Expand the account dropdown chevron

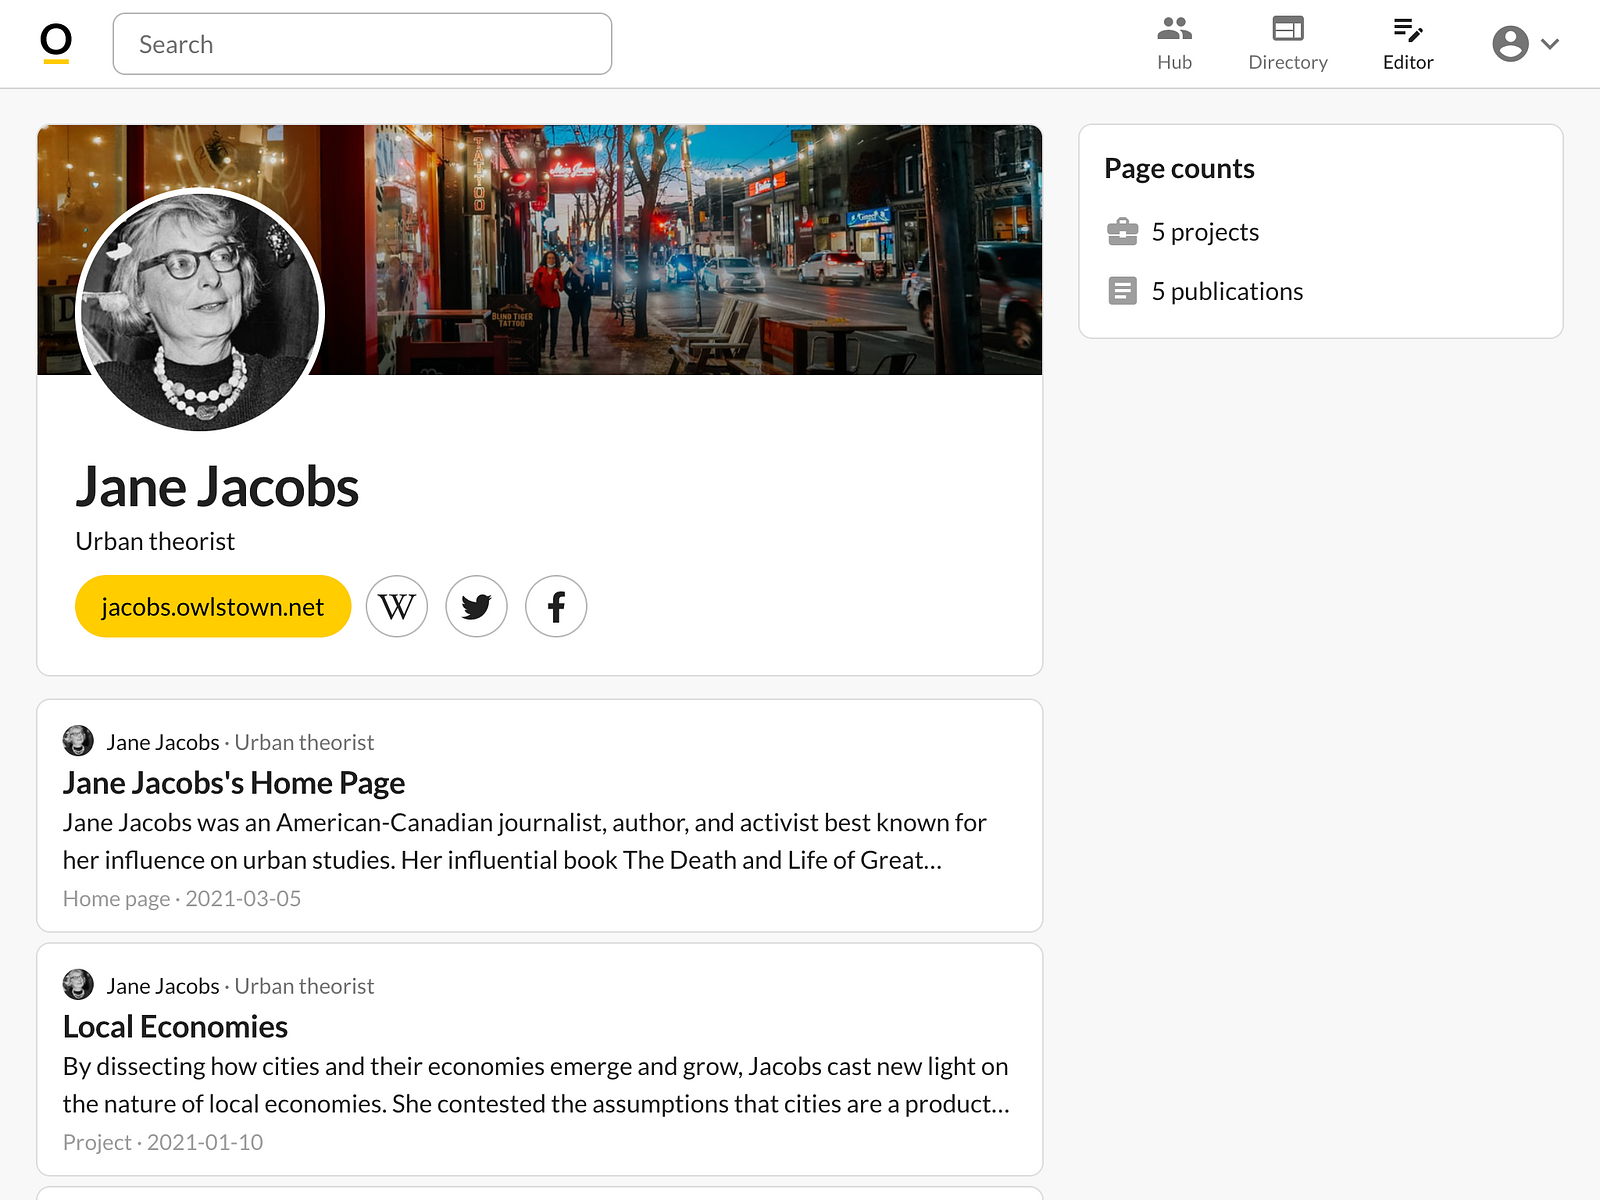click(1550, 44)
